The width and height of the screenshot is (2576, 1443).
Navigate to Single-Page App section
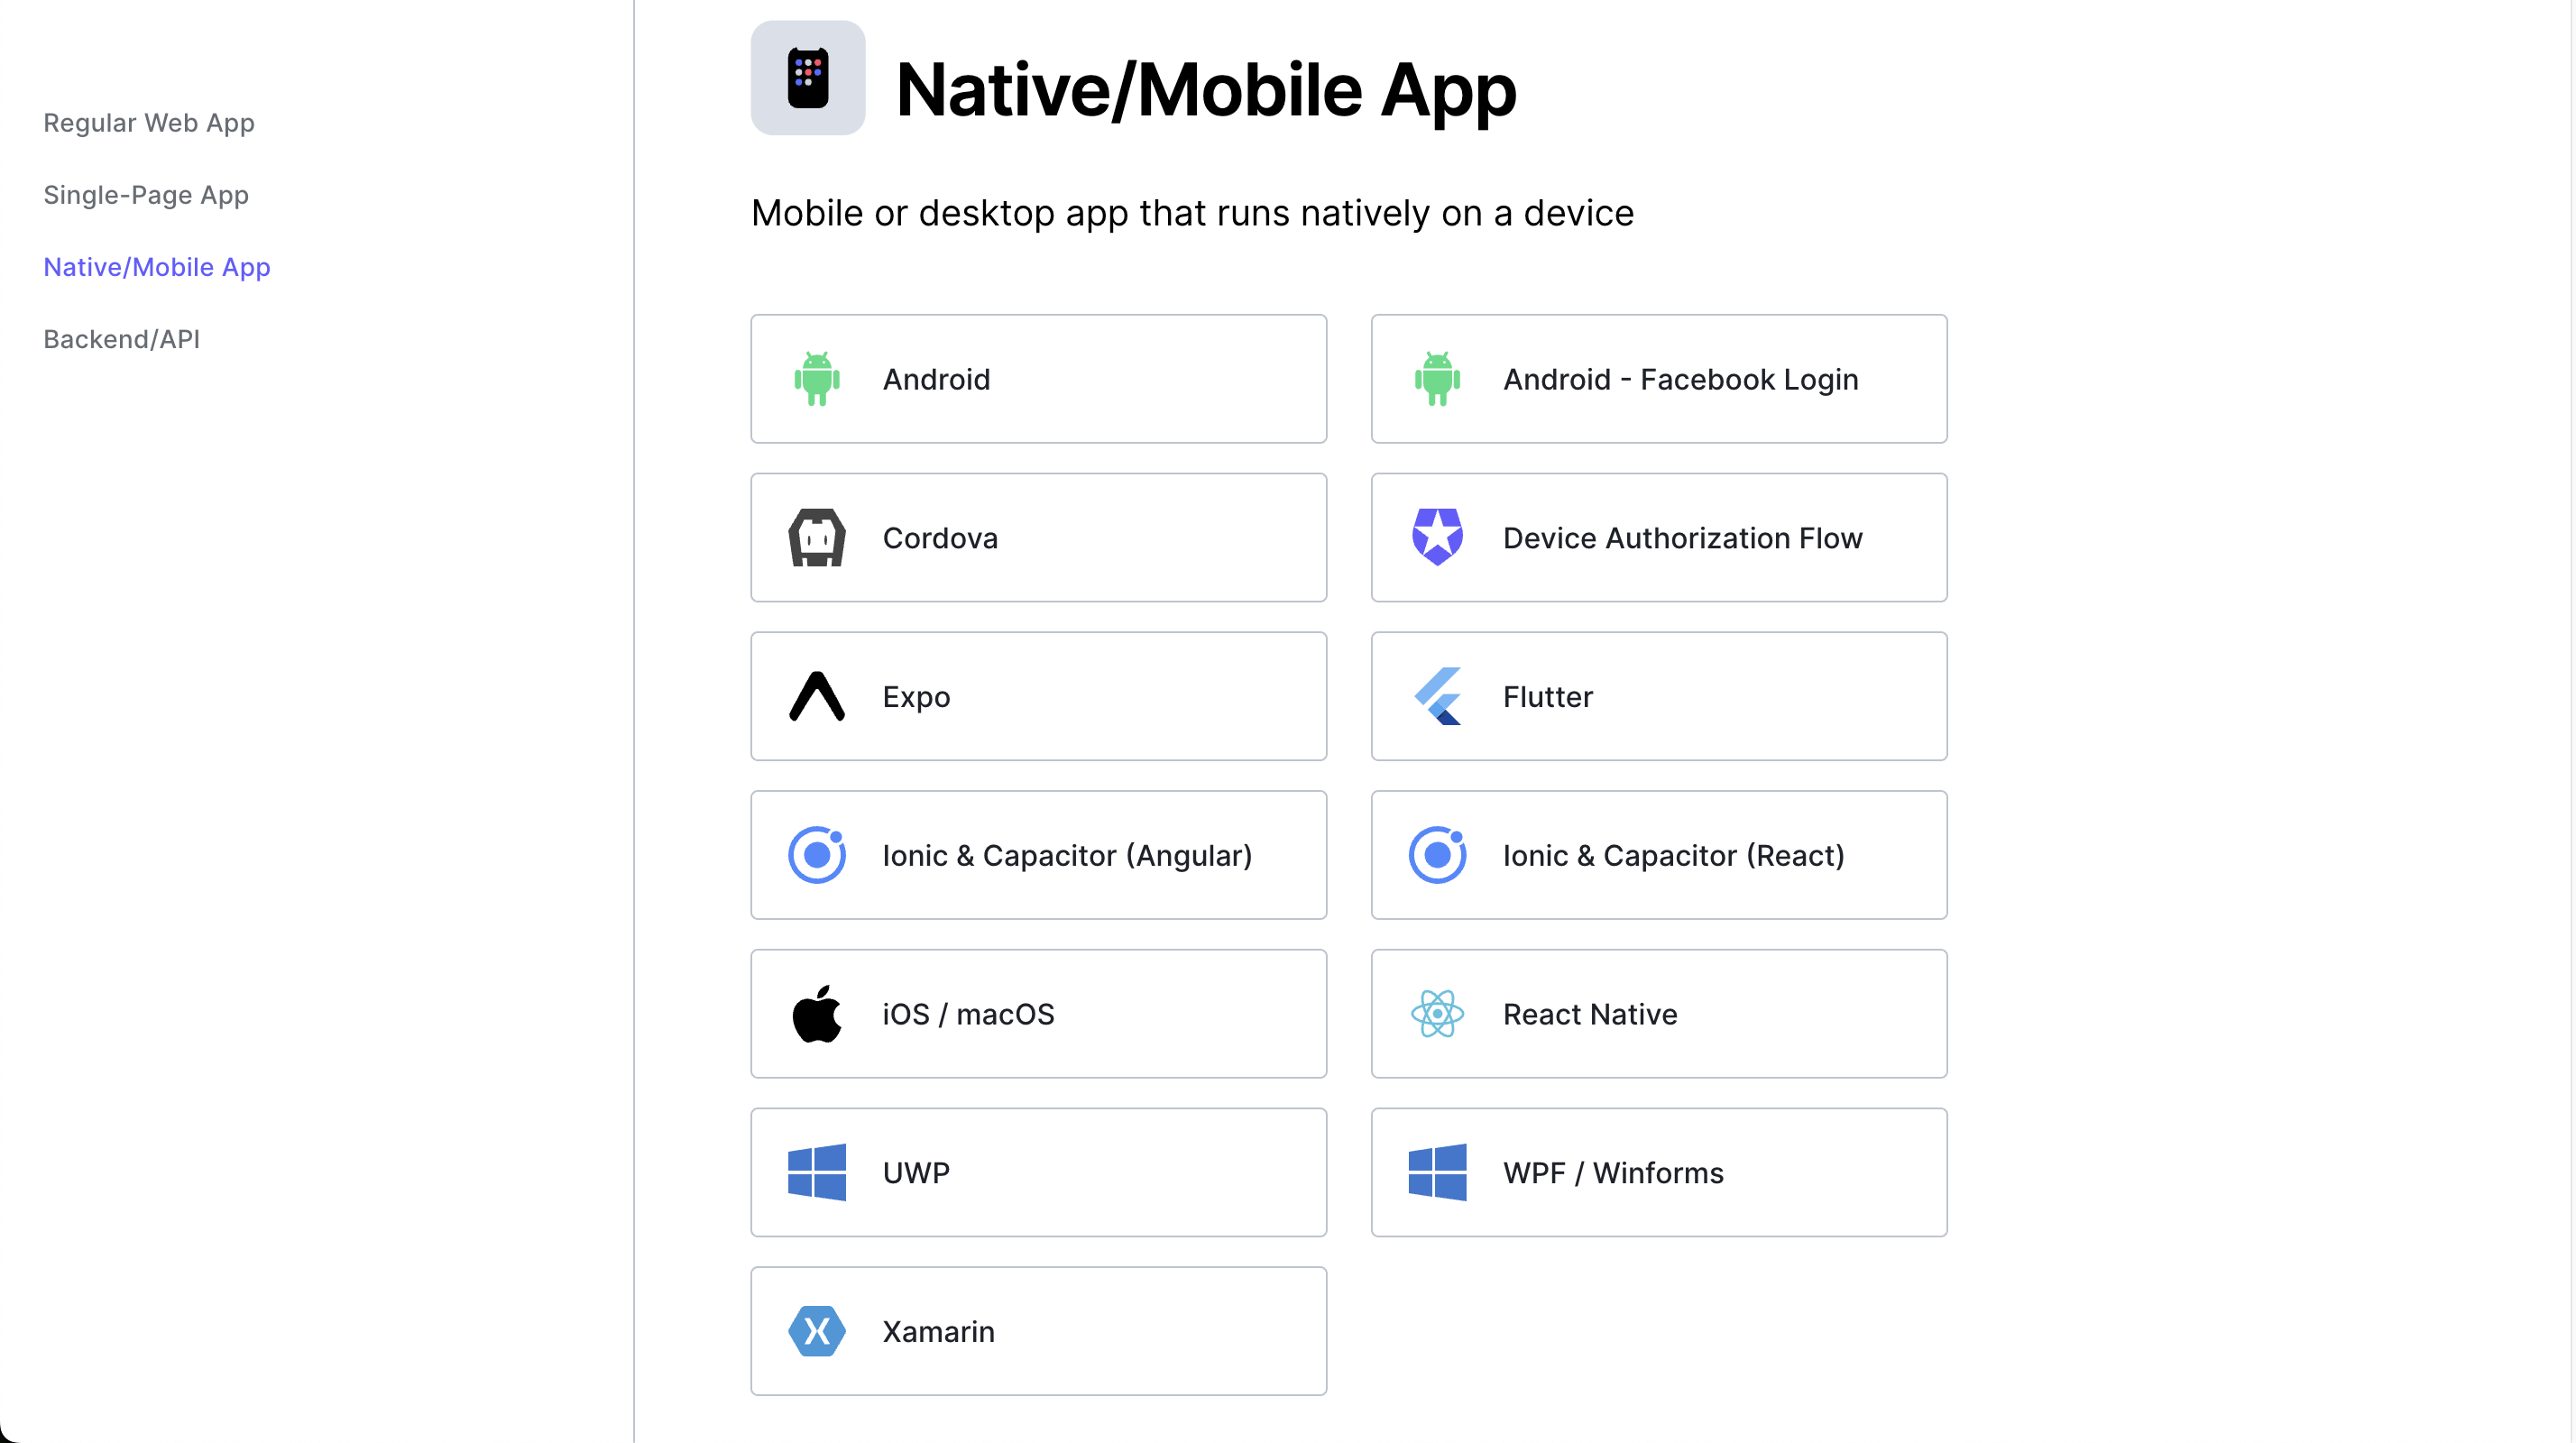pos(145,195)
